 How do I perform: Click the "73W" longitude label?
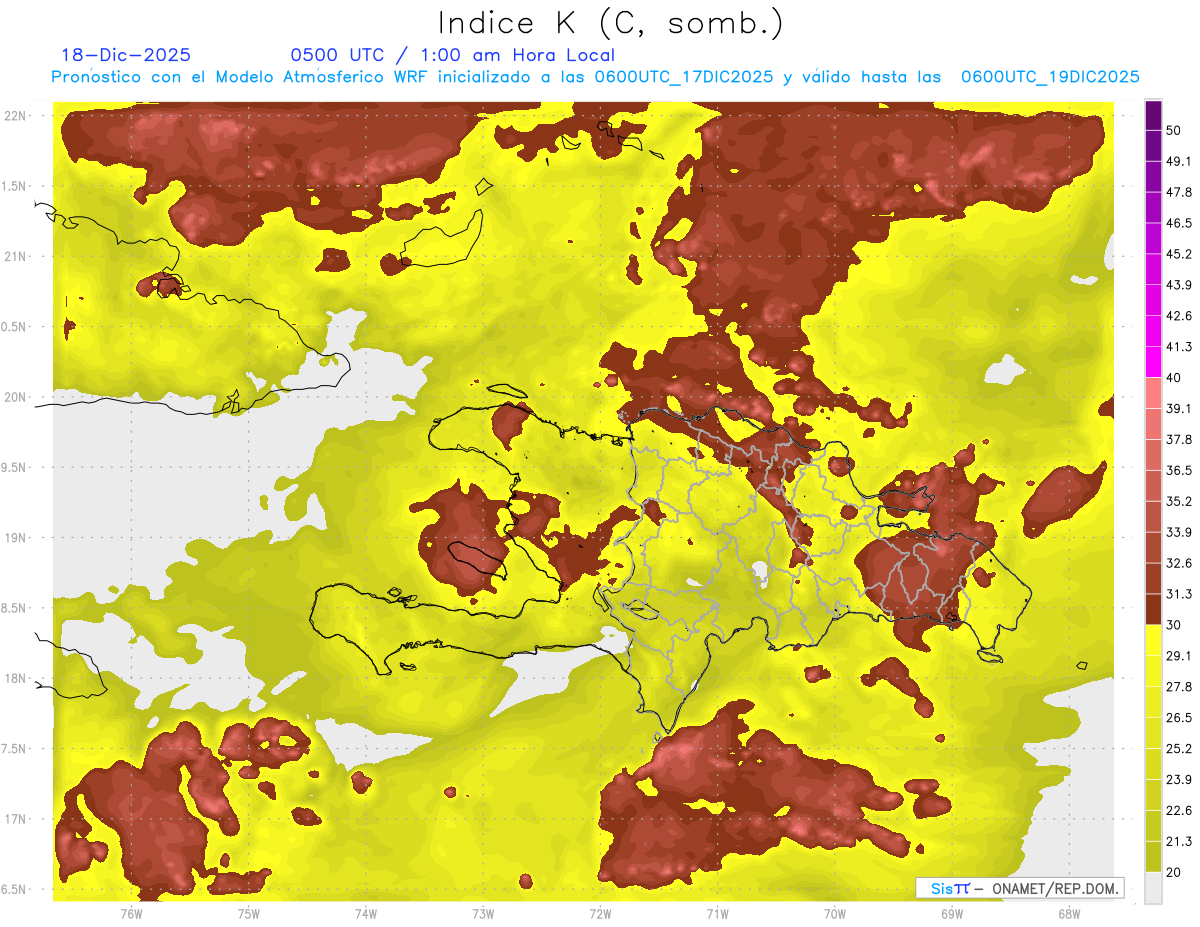click(x=483, y=913)
